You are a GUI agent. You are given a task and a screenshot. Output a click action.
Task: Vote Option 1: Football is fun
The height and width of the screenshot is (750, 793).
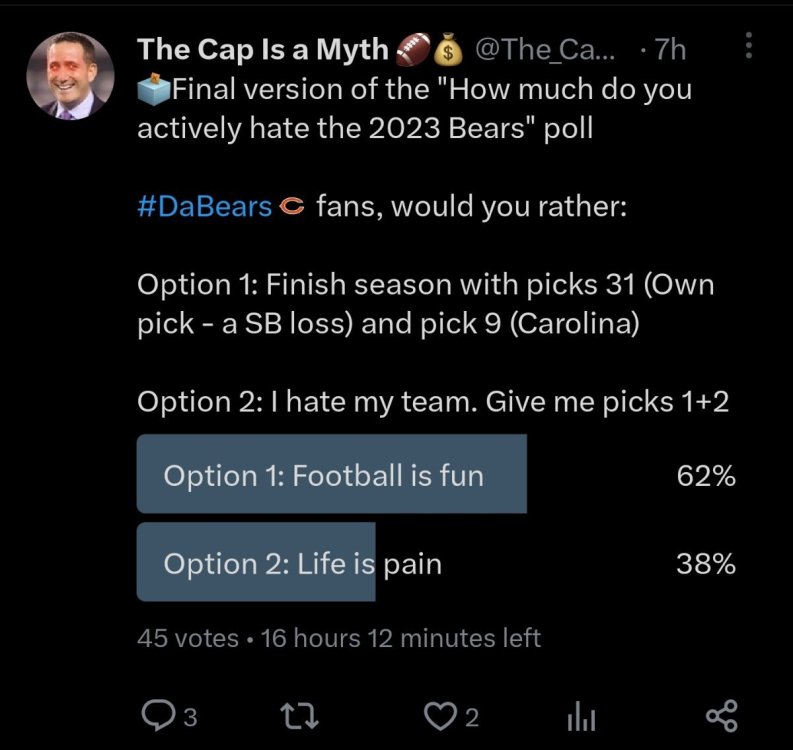331,474
